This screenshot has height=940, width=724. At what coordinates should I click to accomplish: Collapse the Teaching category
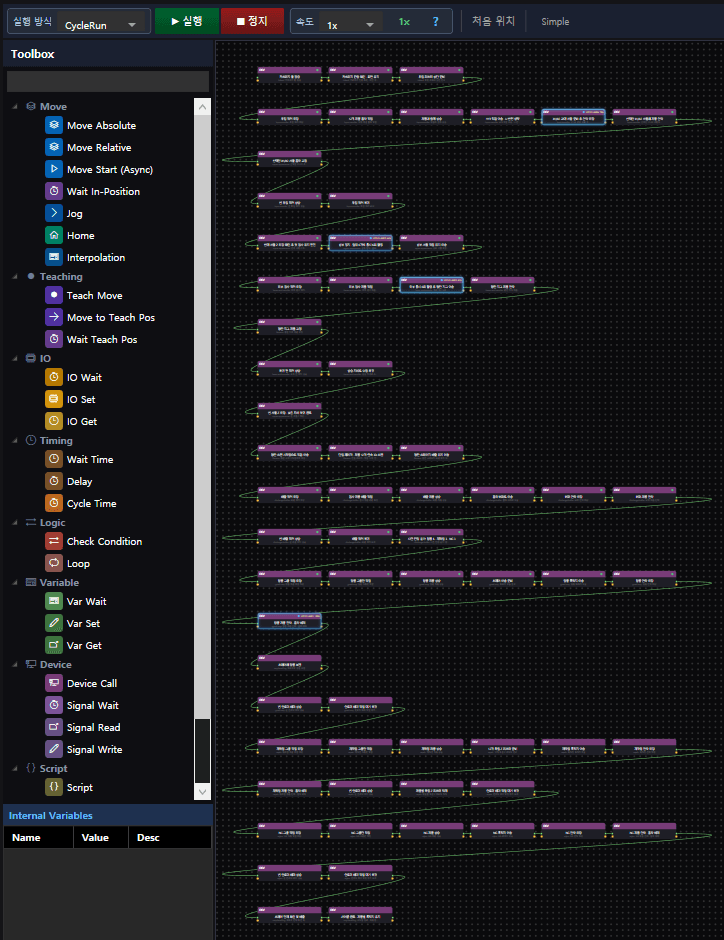point(15,277)
